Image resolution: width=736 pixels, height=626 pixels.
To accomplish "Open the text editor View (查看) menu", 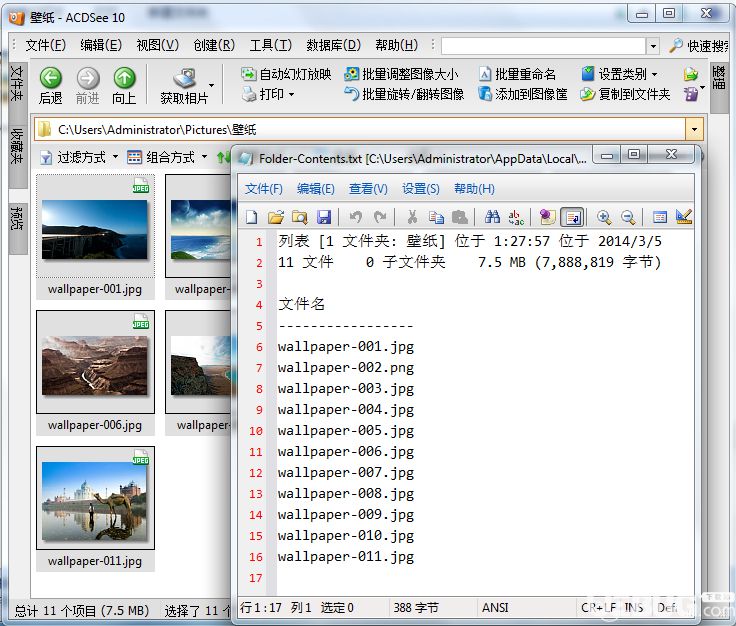I will pos(368,189).
